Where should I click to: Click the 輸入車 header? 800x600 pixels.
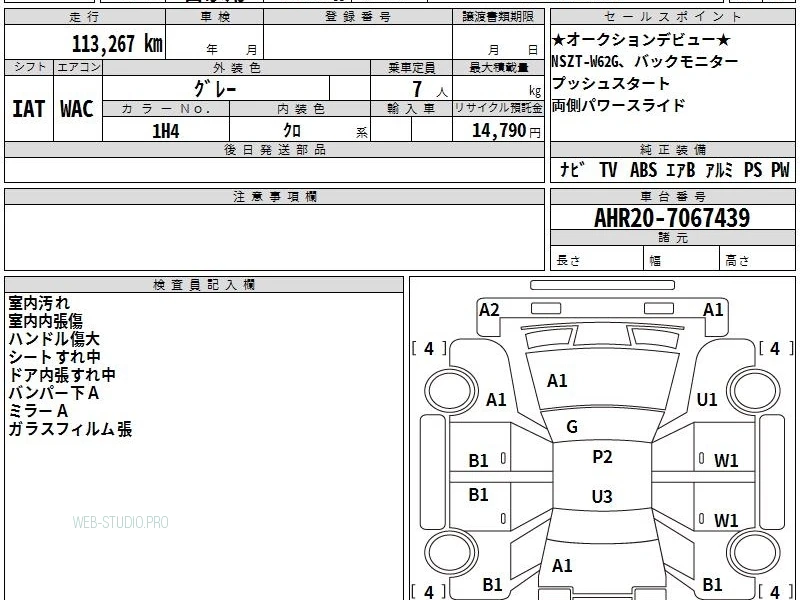(412, 109)
